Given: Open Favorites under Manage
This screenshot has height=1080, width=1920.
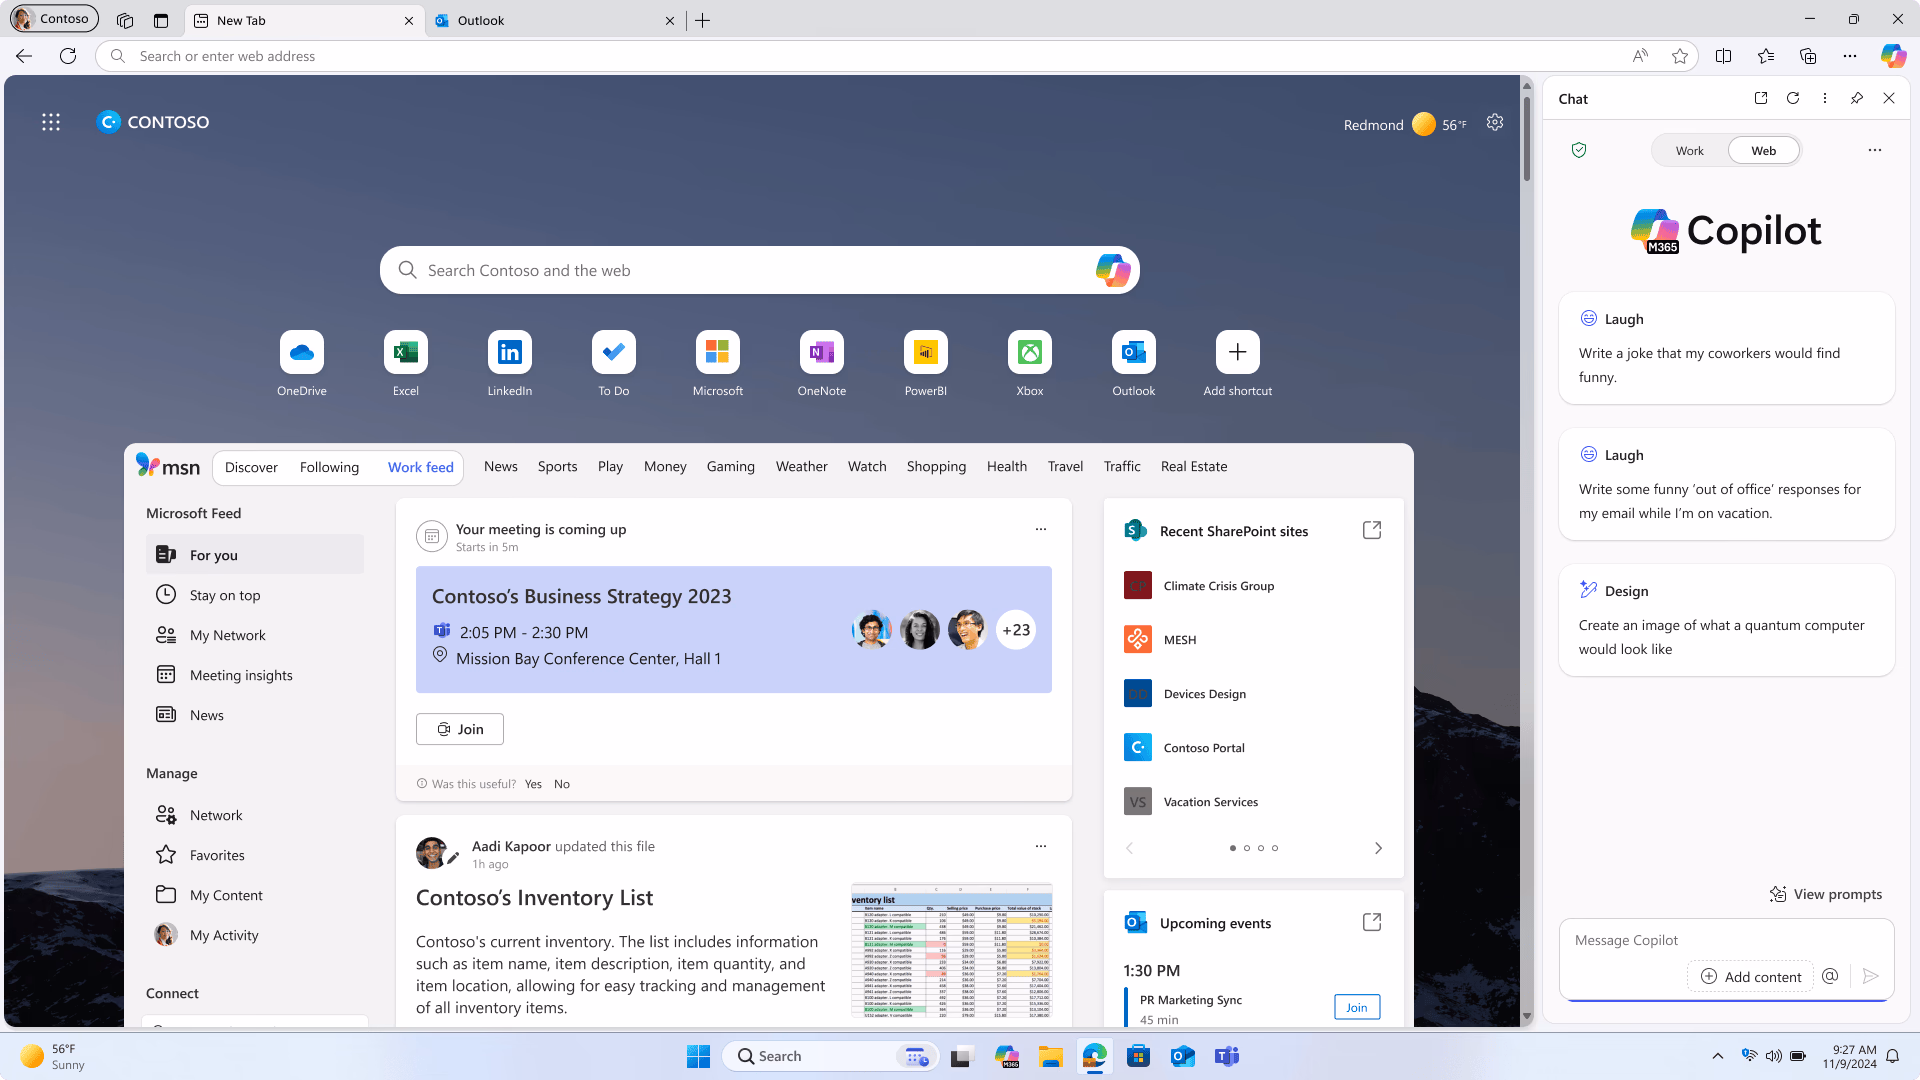Looking at the screenshot, I should (x=255, y=855).
